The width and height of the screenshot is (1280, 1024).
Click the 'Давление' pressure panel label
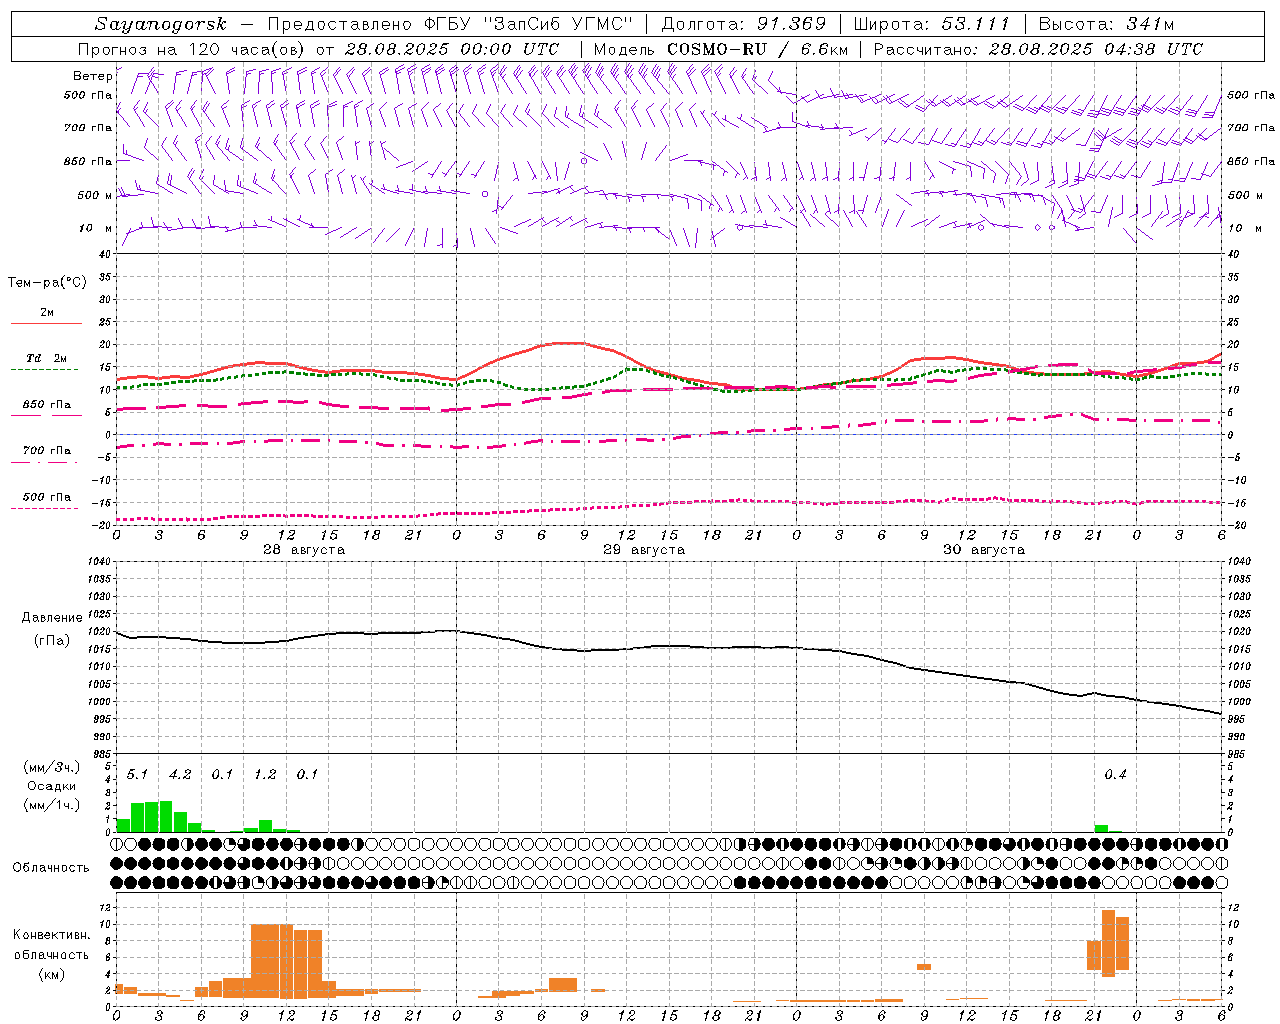(52, 618)
